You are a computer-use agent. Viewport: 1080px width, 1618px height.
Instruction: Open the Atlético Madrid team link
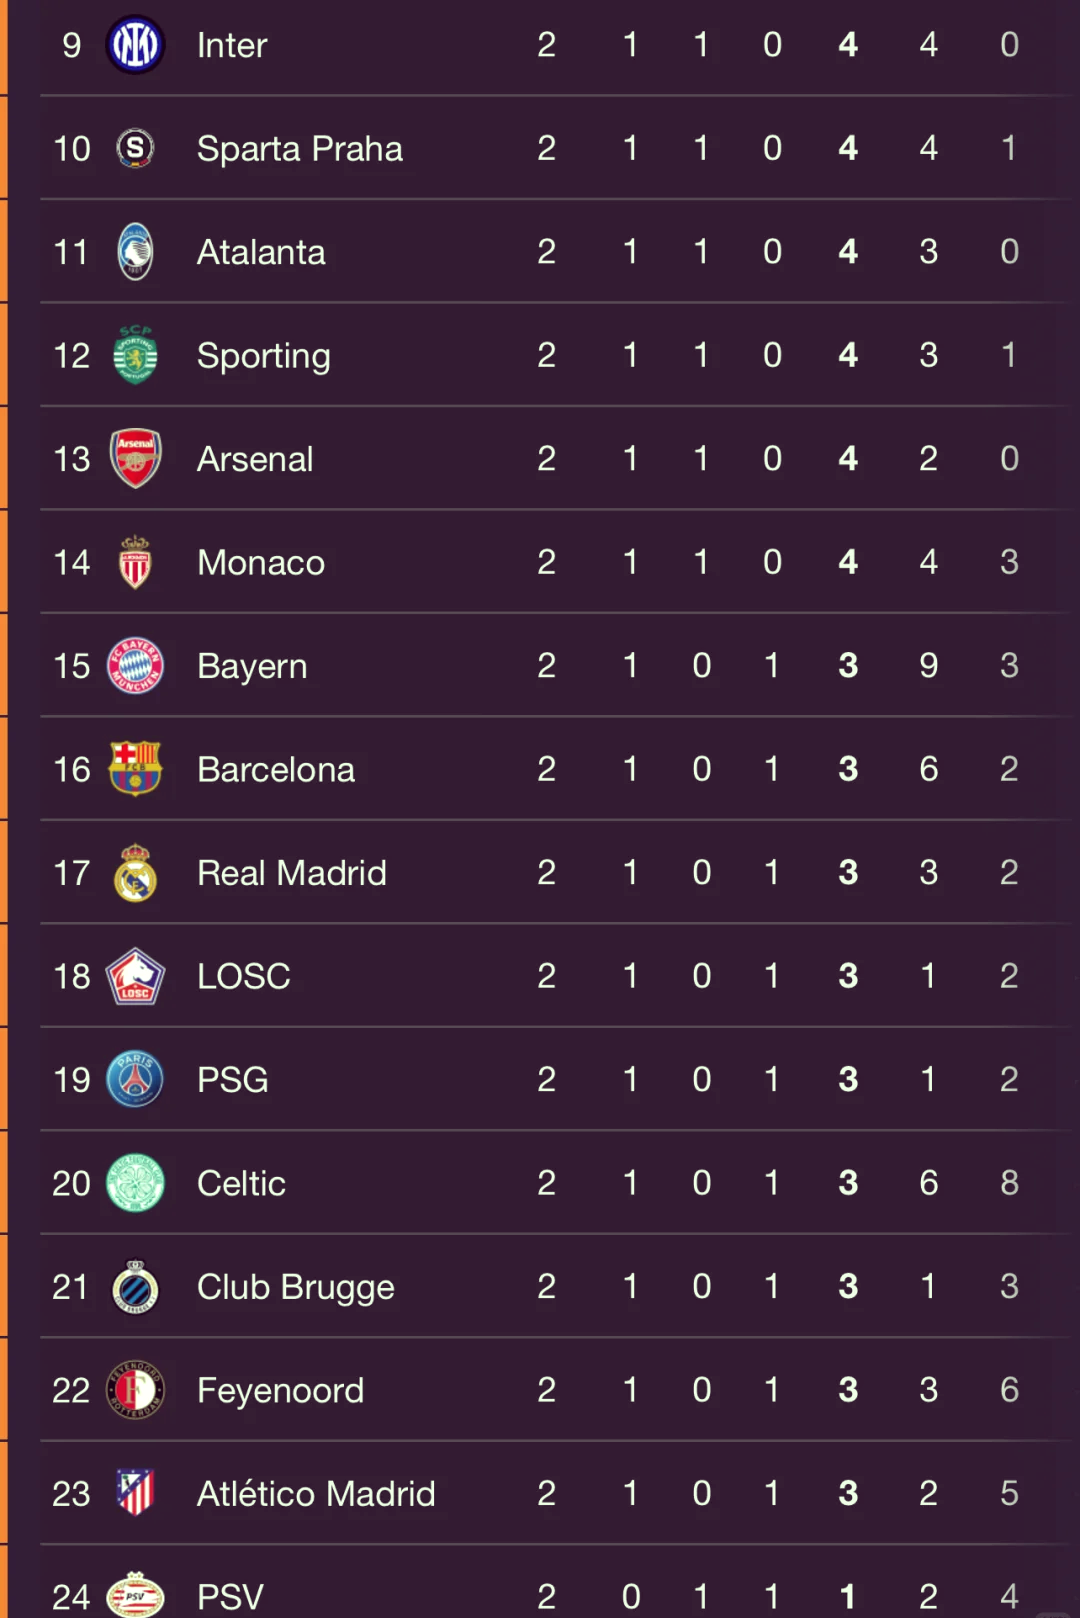pos(316,1494)
